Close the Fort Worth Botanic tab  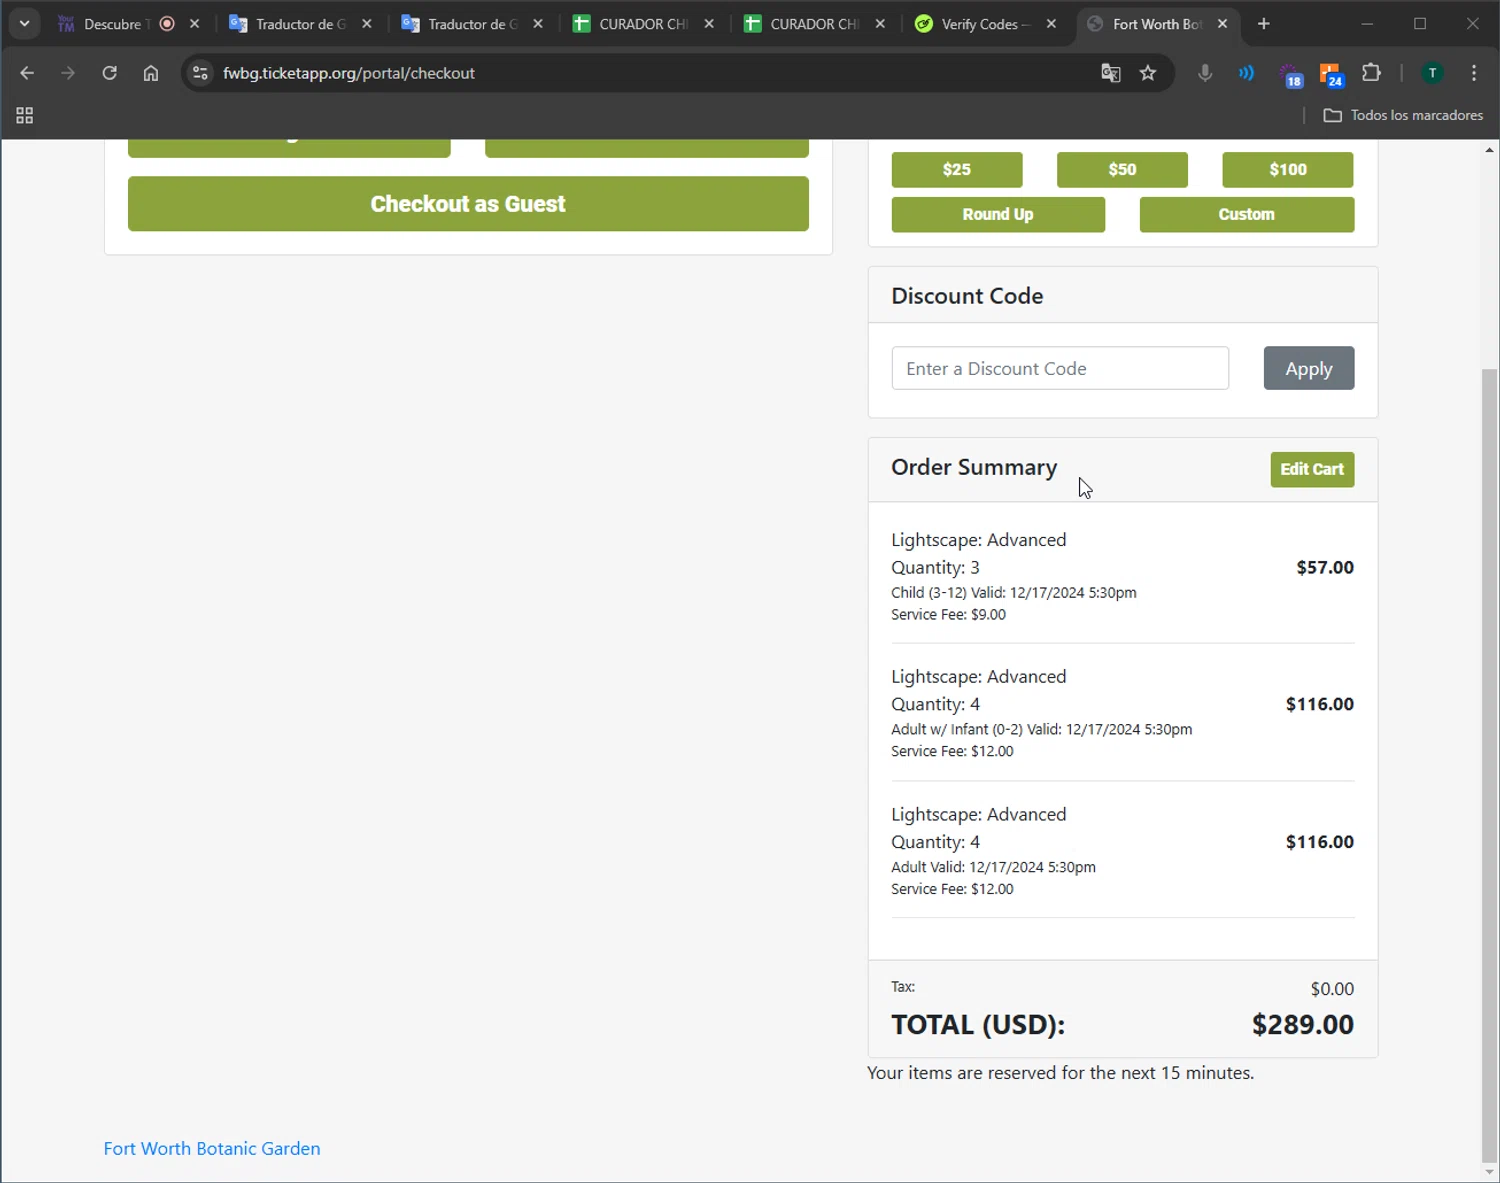(x=1222, y=24)
